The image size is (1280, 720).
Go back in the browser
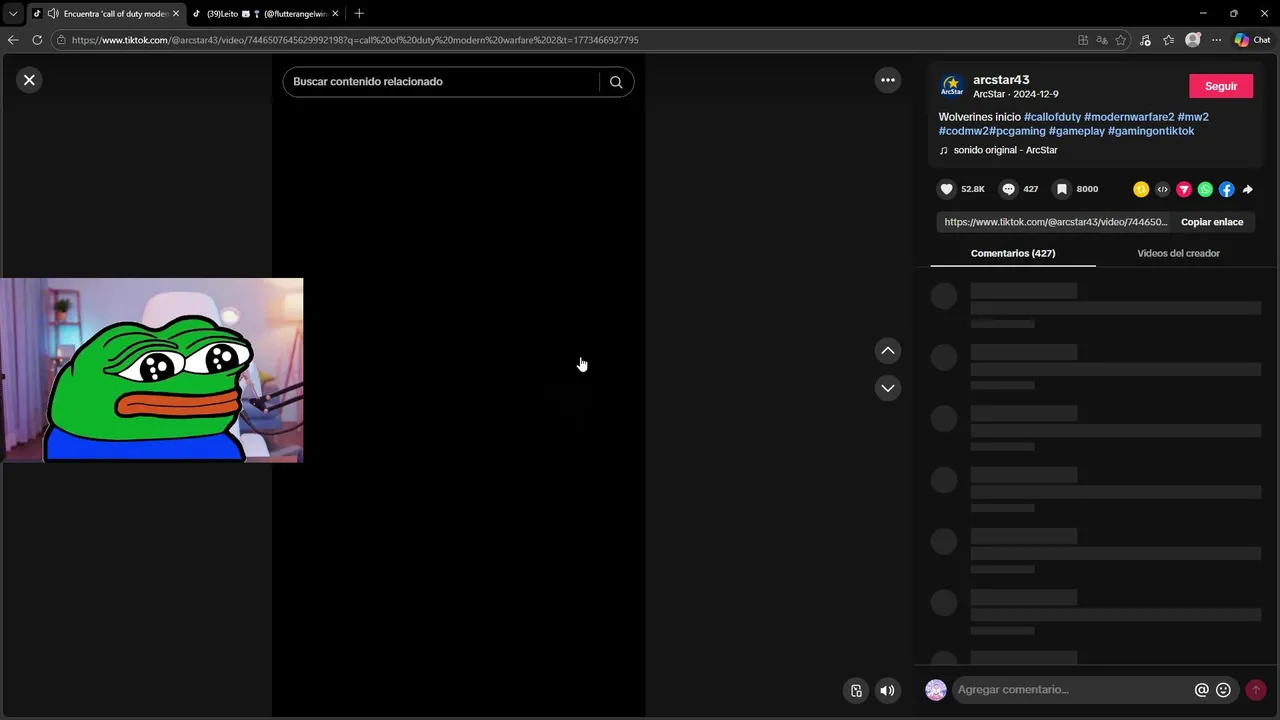[13, 40]
